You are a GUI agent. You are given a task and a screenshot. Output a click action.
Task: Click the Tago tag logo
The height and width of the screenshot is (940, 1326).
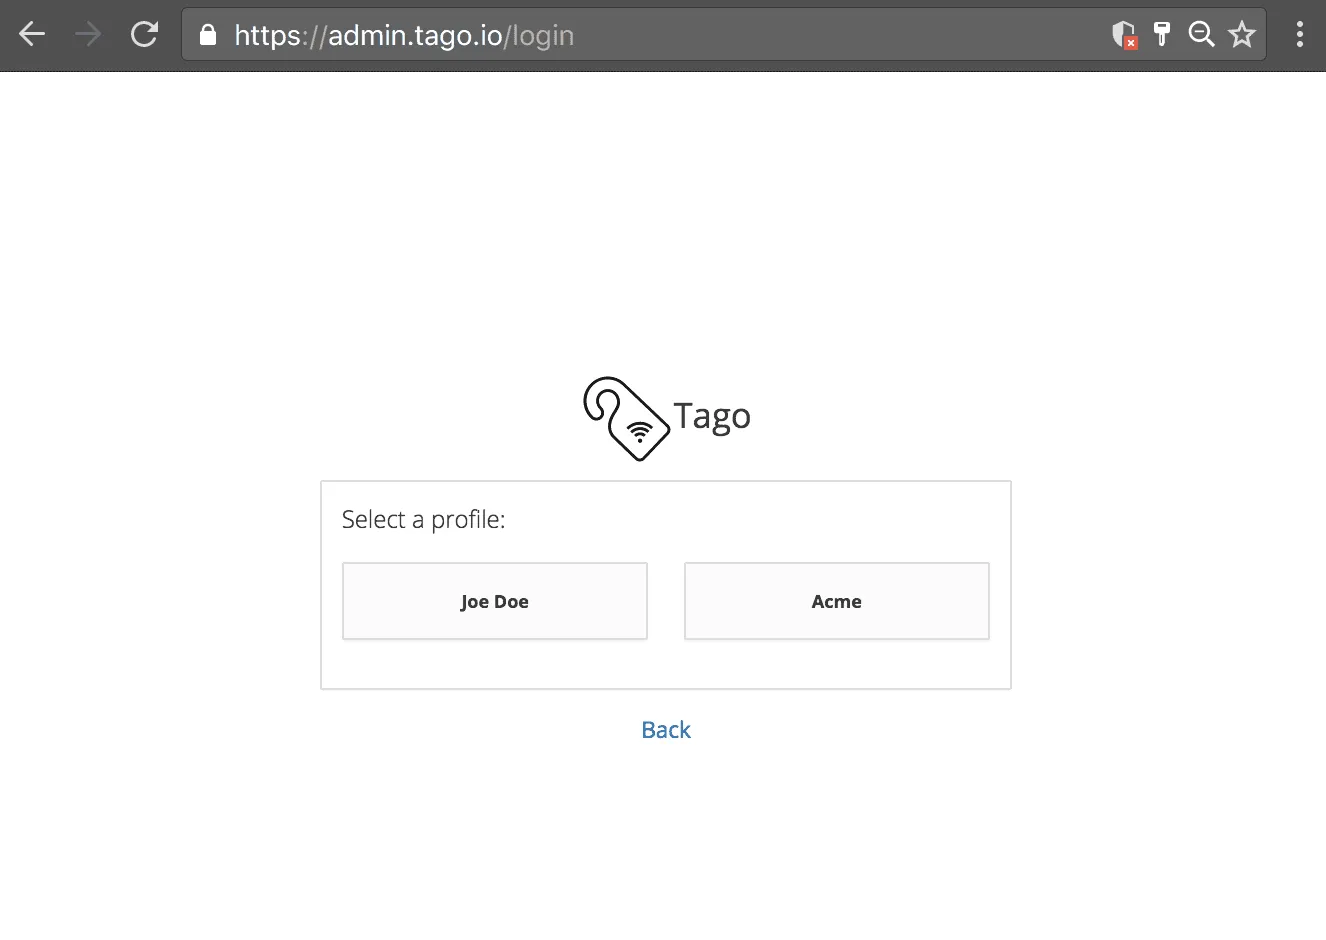coord(625,418)
